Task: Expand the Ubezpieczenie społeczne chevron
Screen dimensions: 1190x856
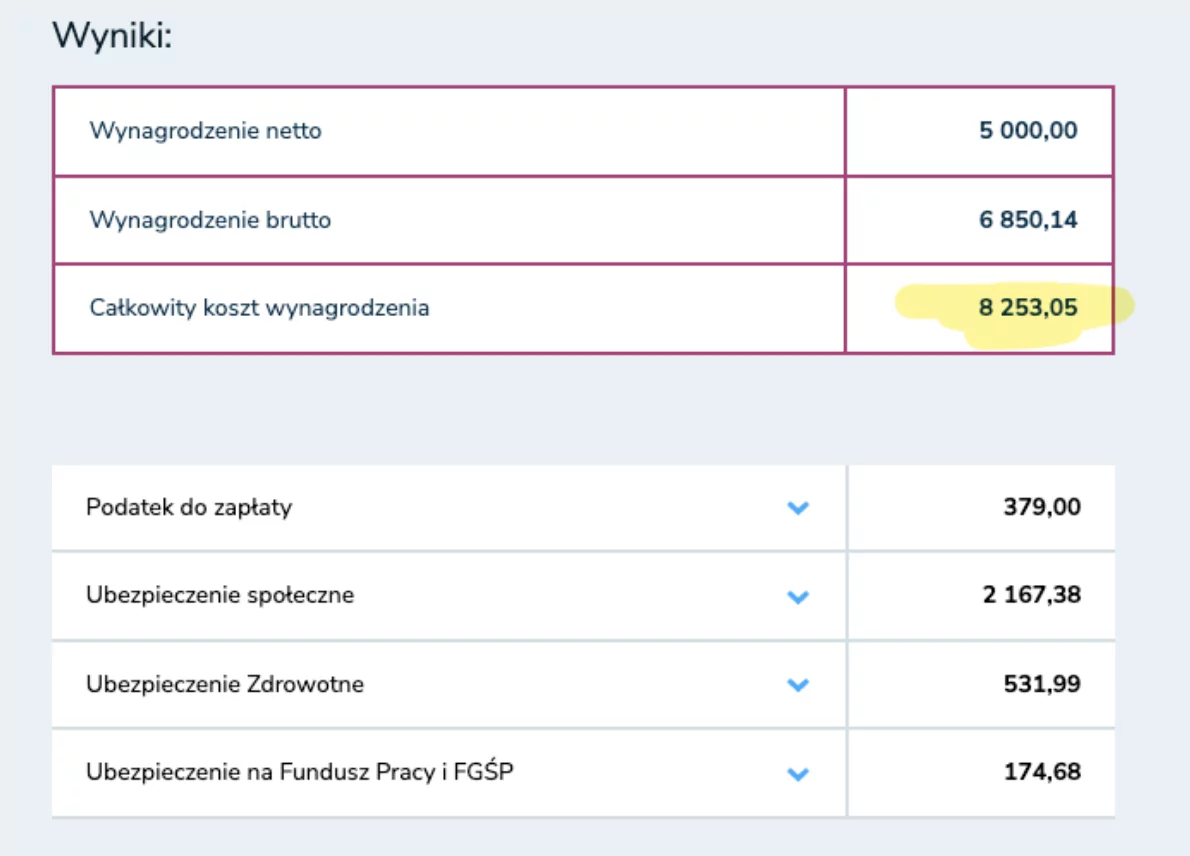Action: tap(798, 597)
